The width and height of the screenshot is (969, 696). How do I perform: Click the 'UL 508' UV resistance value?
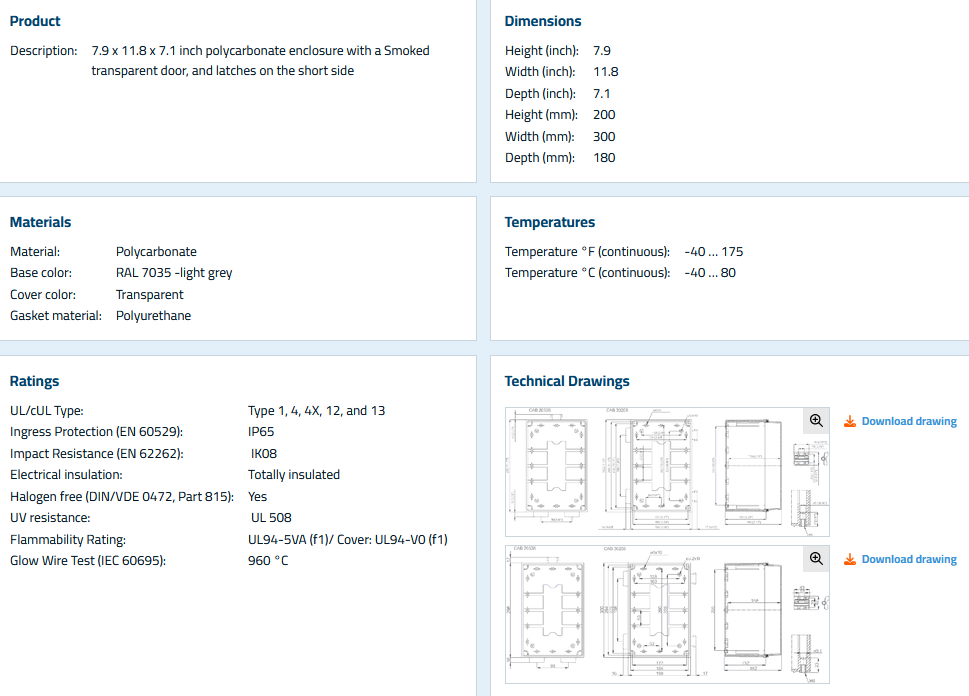tap(271, 518)
